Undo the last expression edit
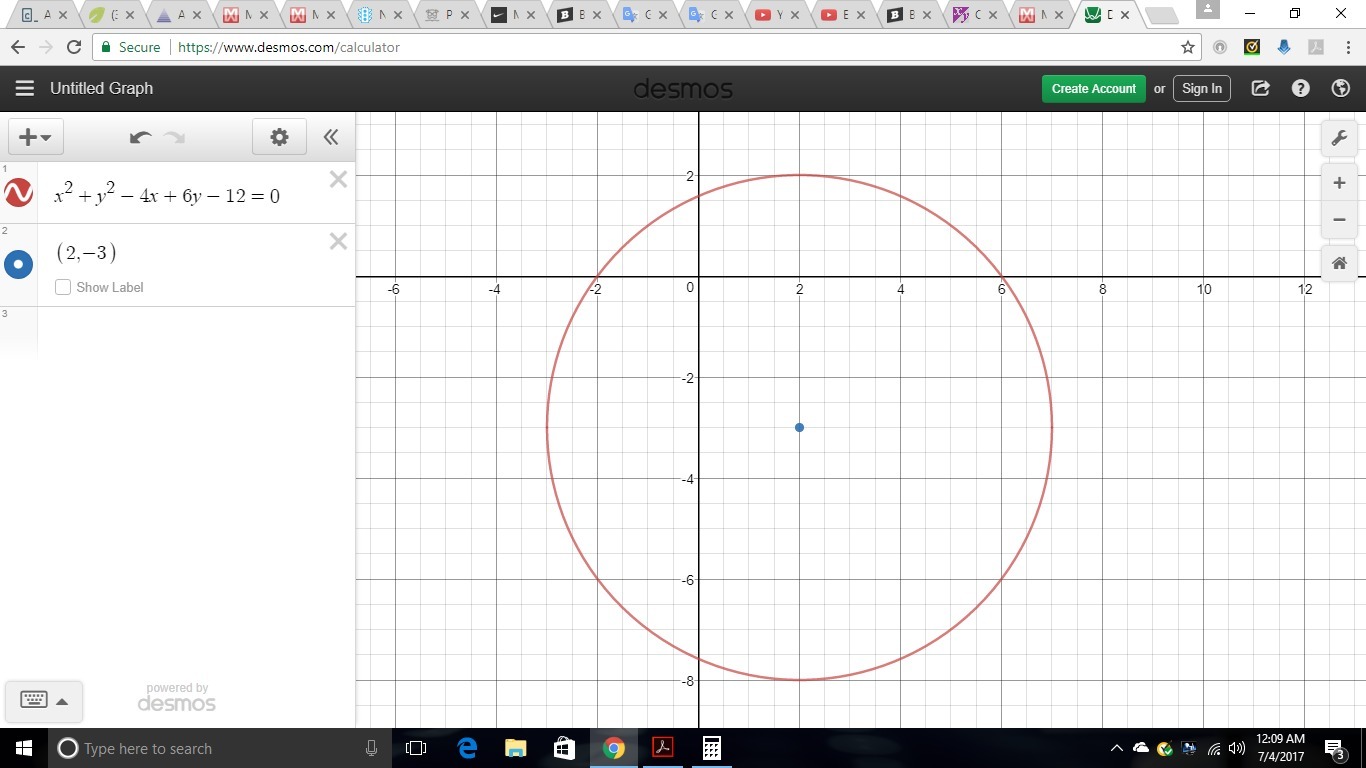This screenshot has width=1366, height=768. (141, 137)
